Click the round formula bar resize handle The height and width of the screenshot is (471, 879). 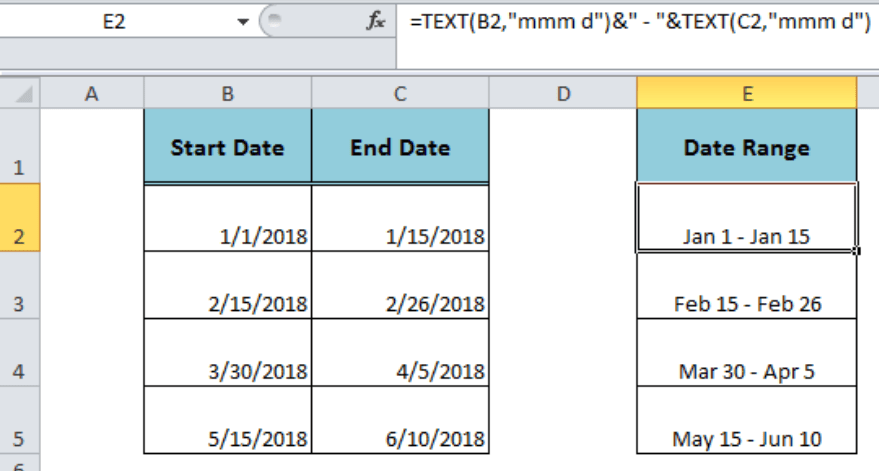click(272, 20)
